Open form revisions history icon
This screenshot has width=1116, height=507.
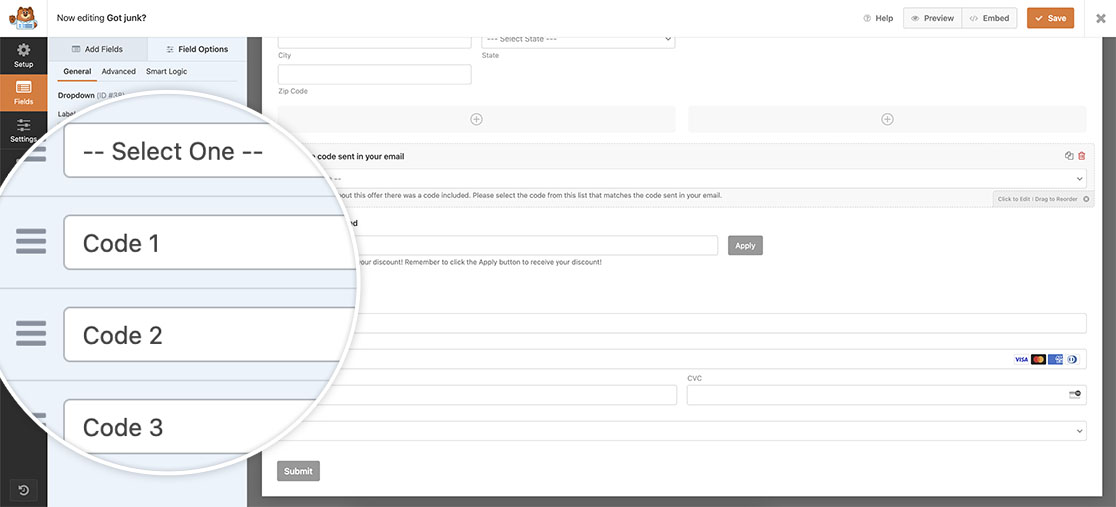click(23, 490)
